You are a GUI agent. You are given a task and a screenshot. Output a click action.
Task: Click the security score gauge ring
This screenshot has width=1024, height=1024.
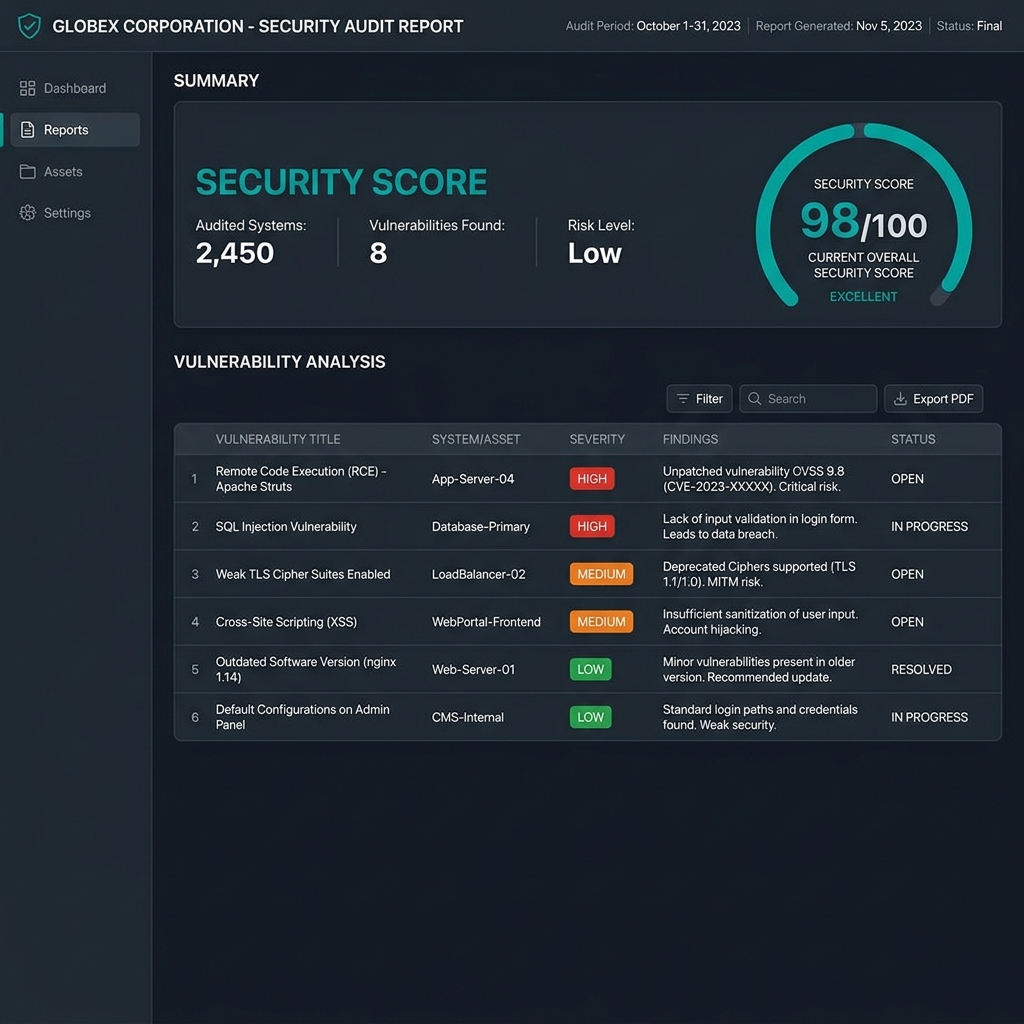pos(863,216)
